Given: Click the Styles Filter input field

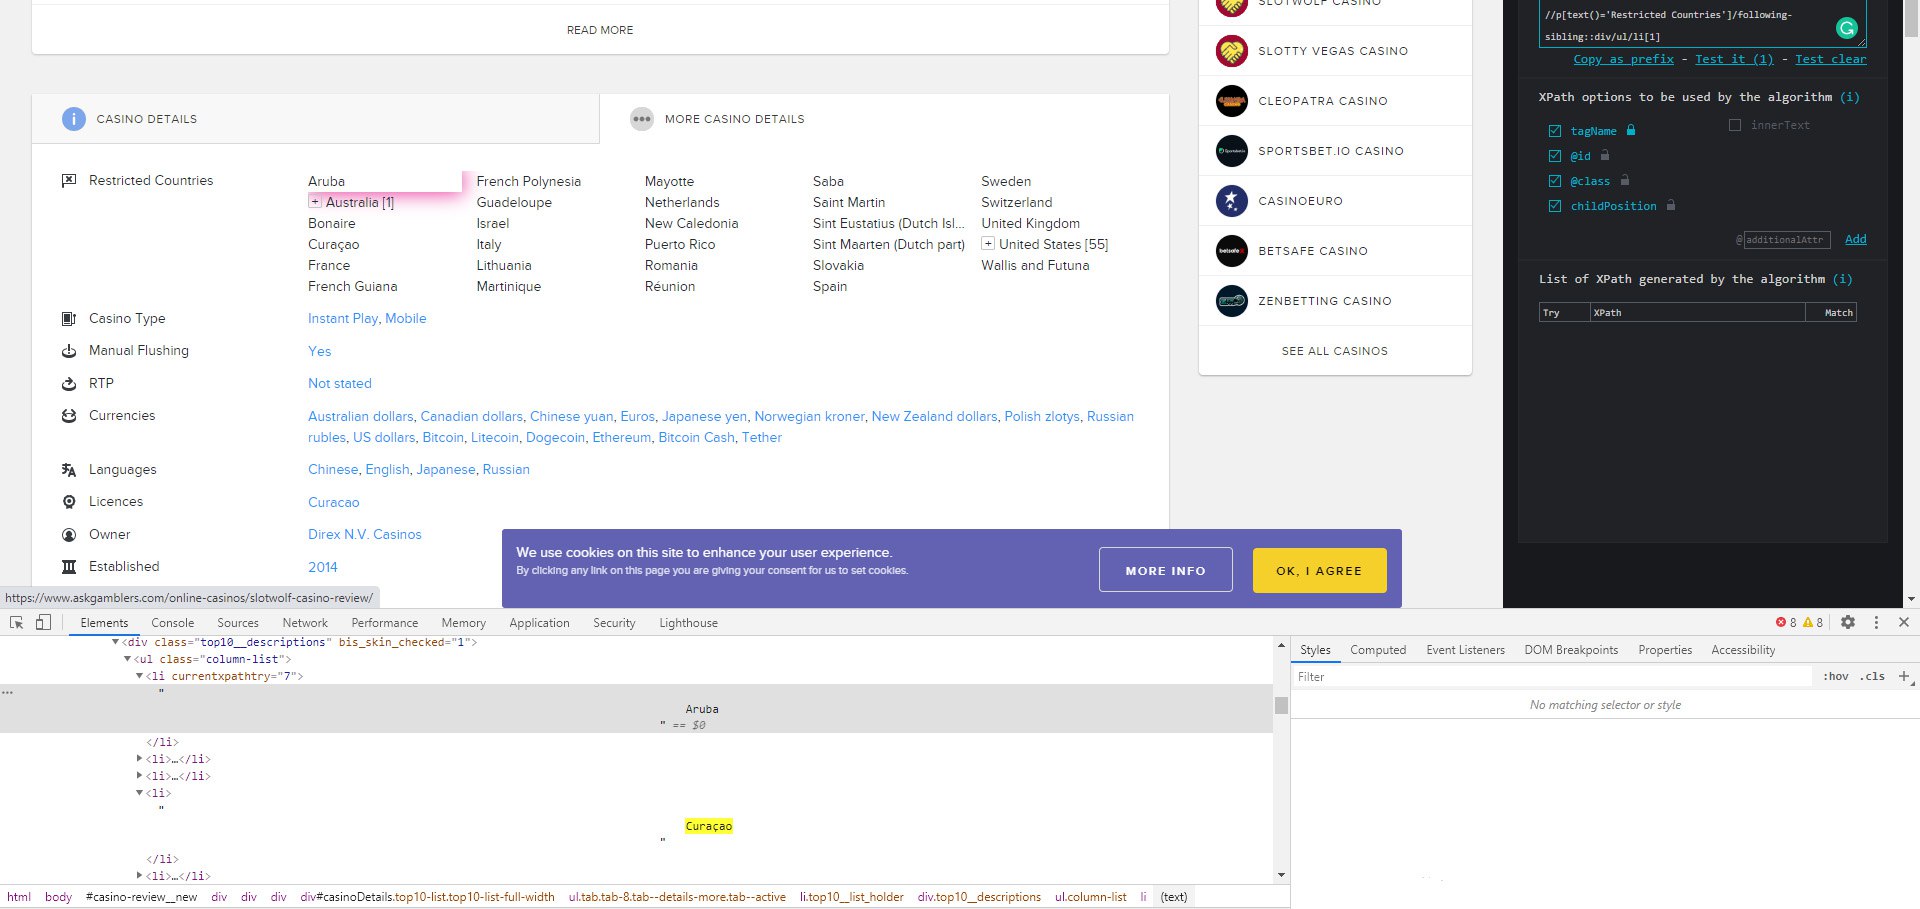Looking at the screenshot, I should point(1551,677).
